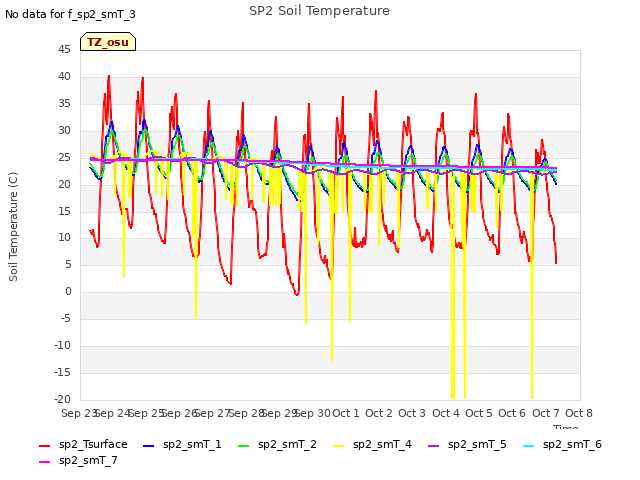Click the -15 y-axis tick label

tap(62, 373)
